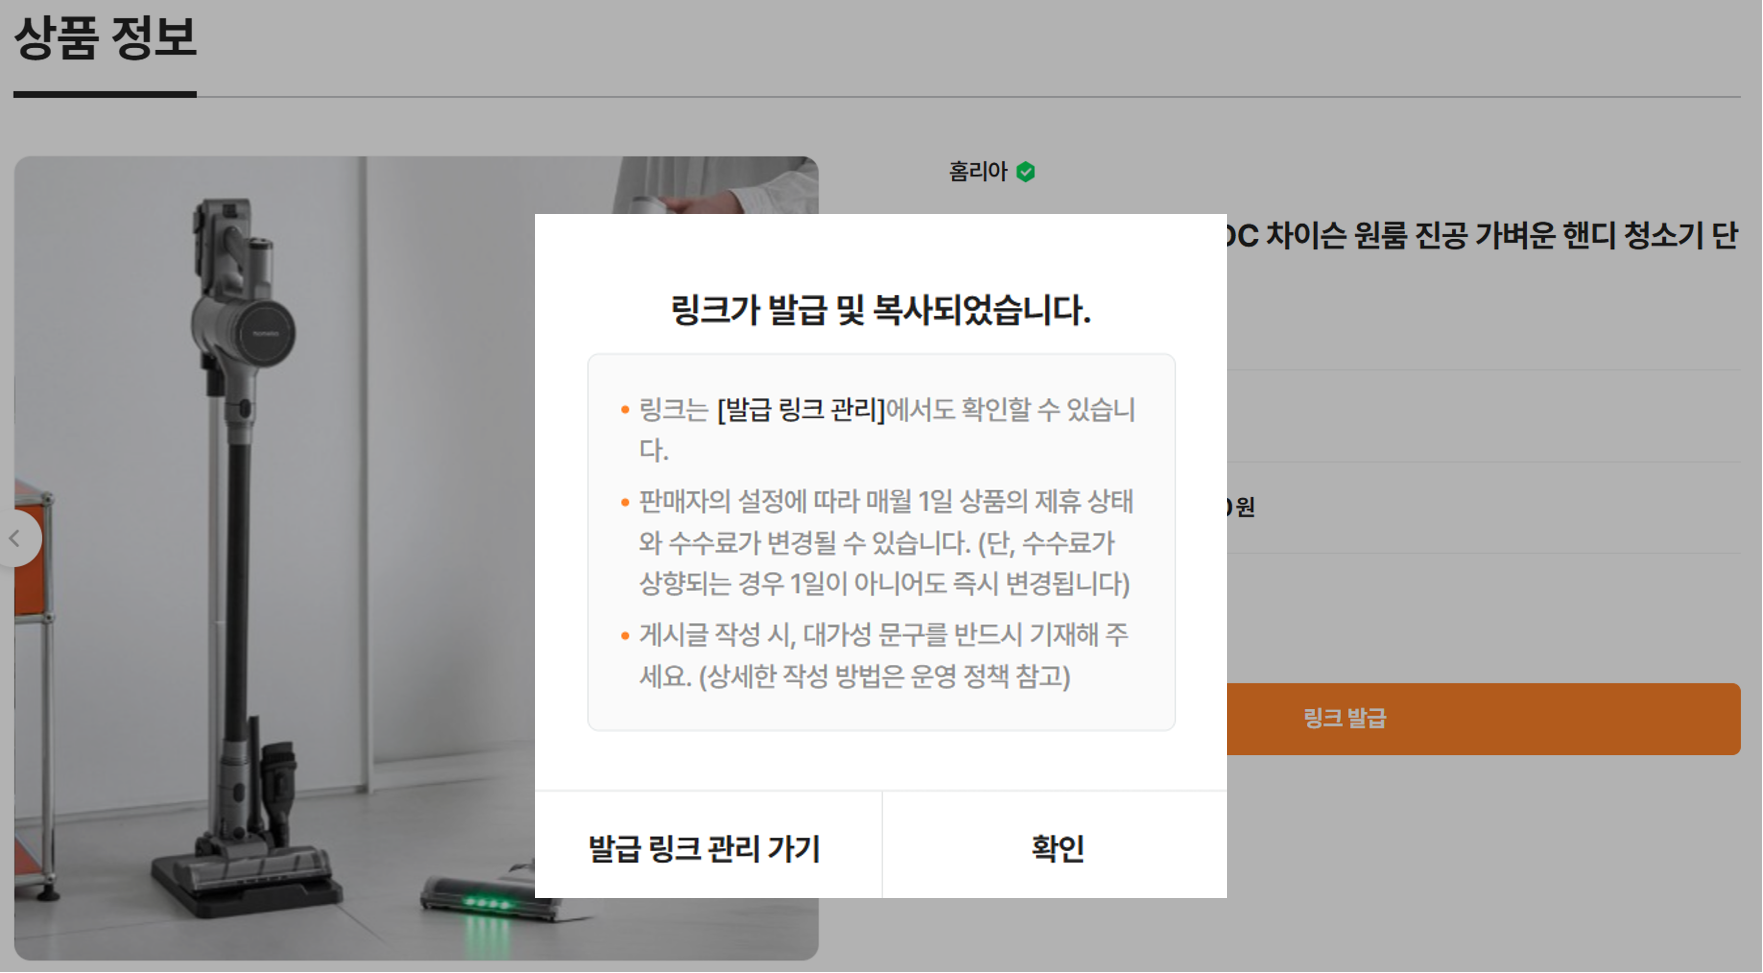Image resolution: width=1763 pixels, height=973 pixels.
Task: Click the heading 링크가 발급 및 복사되었습니다
Action: click(x=880, y=310)
